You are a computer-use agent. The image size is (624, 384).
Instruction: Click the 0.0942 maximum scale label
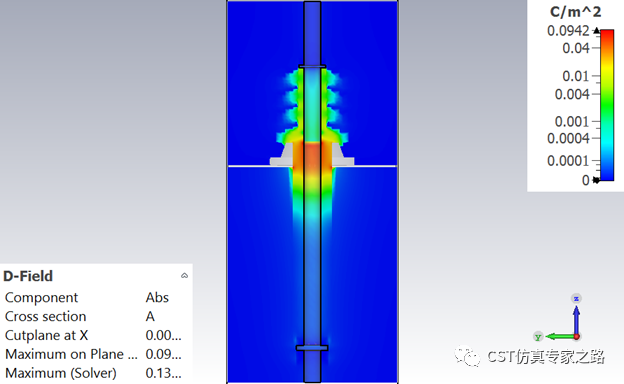coord(568,31)
